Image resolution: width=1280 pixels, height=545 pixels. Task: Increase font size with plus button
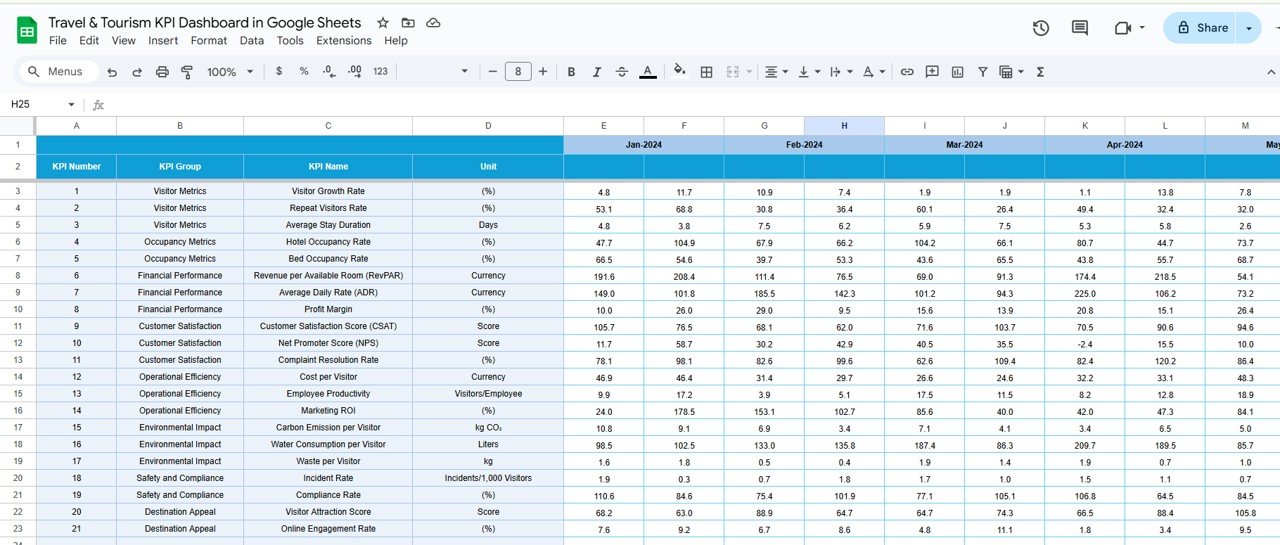(543, 72)
